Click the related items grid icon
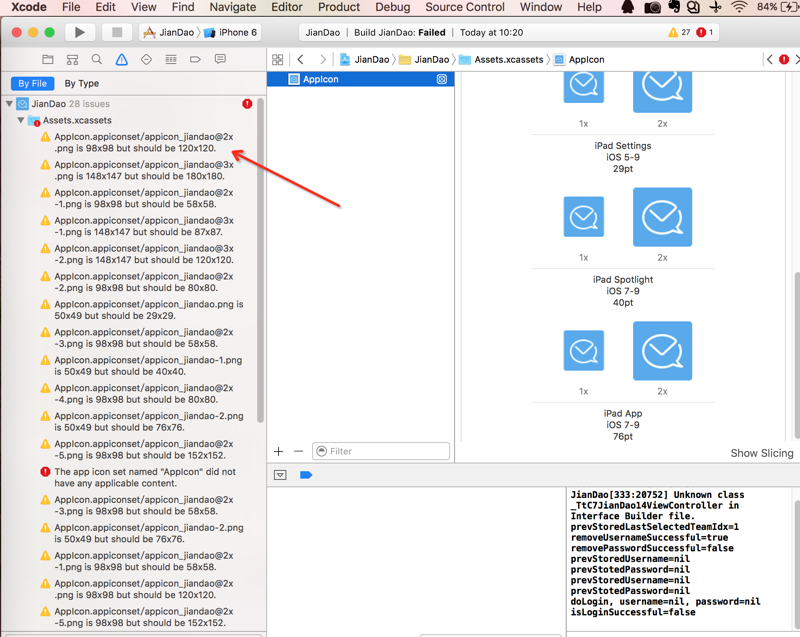The height and width of the screenshot is (637, 800). click(x=278, y=60)
